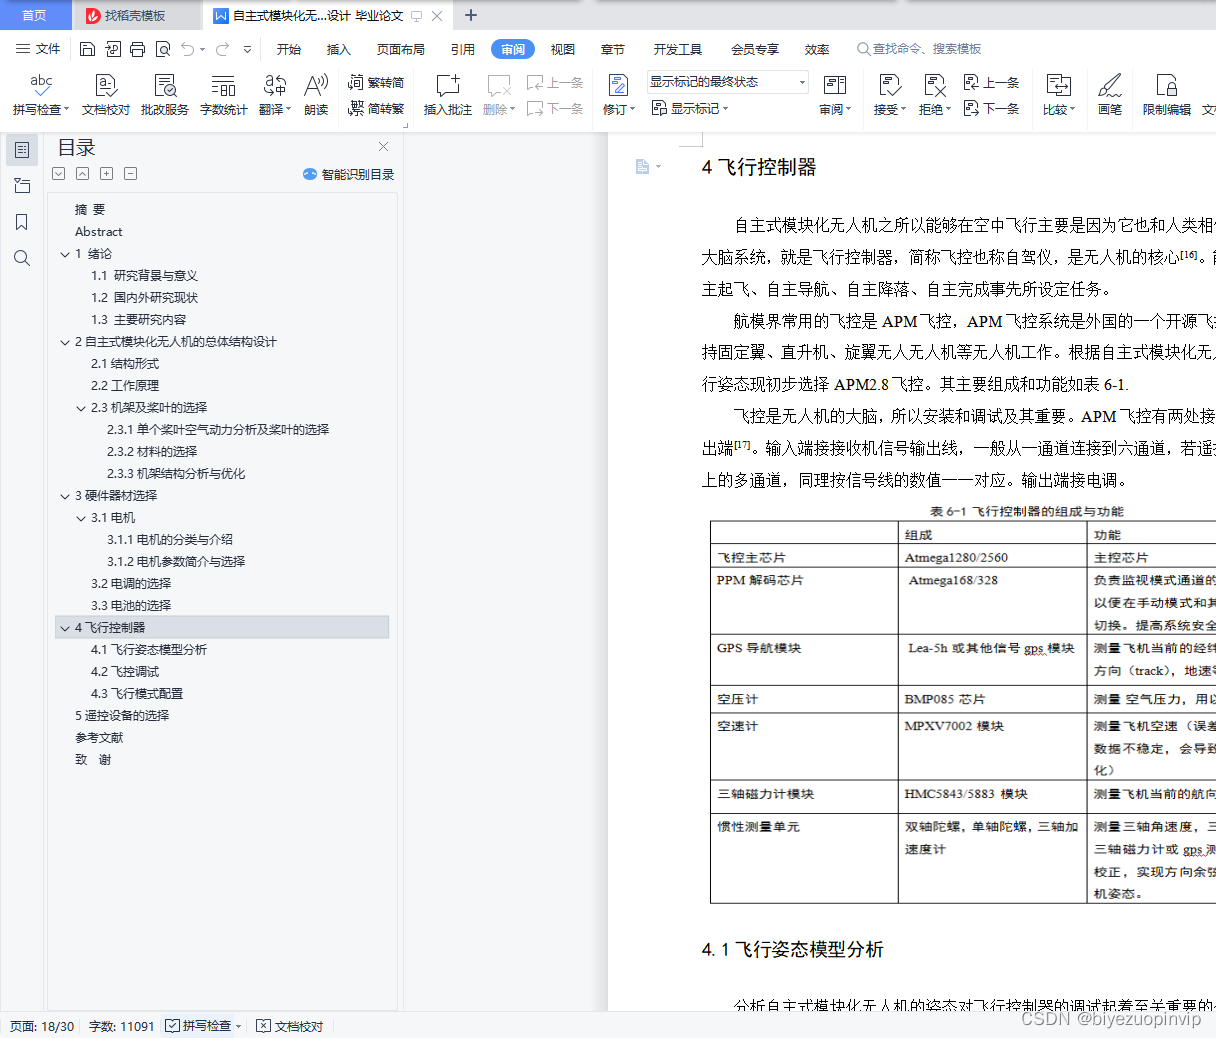The width and height of the screenshot is (1216, 1038).
Task: Collapse 2.3 机架及桨叶的选择 node
Action: [81, 408]
